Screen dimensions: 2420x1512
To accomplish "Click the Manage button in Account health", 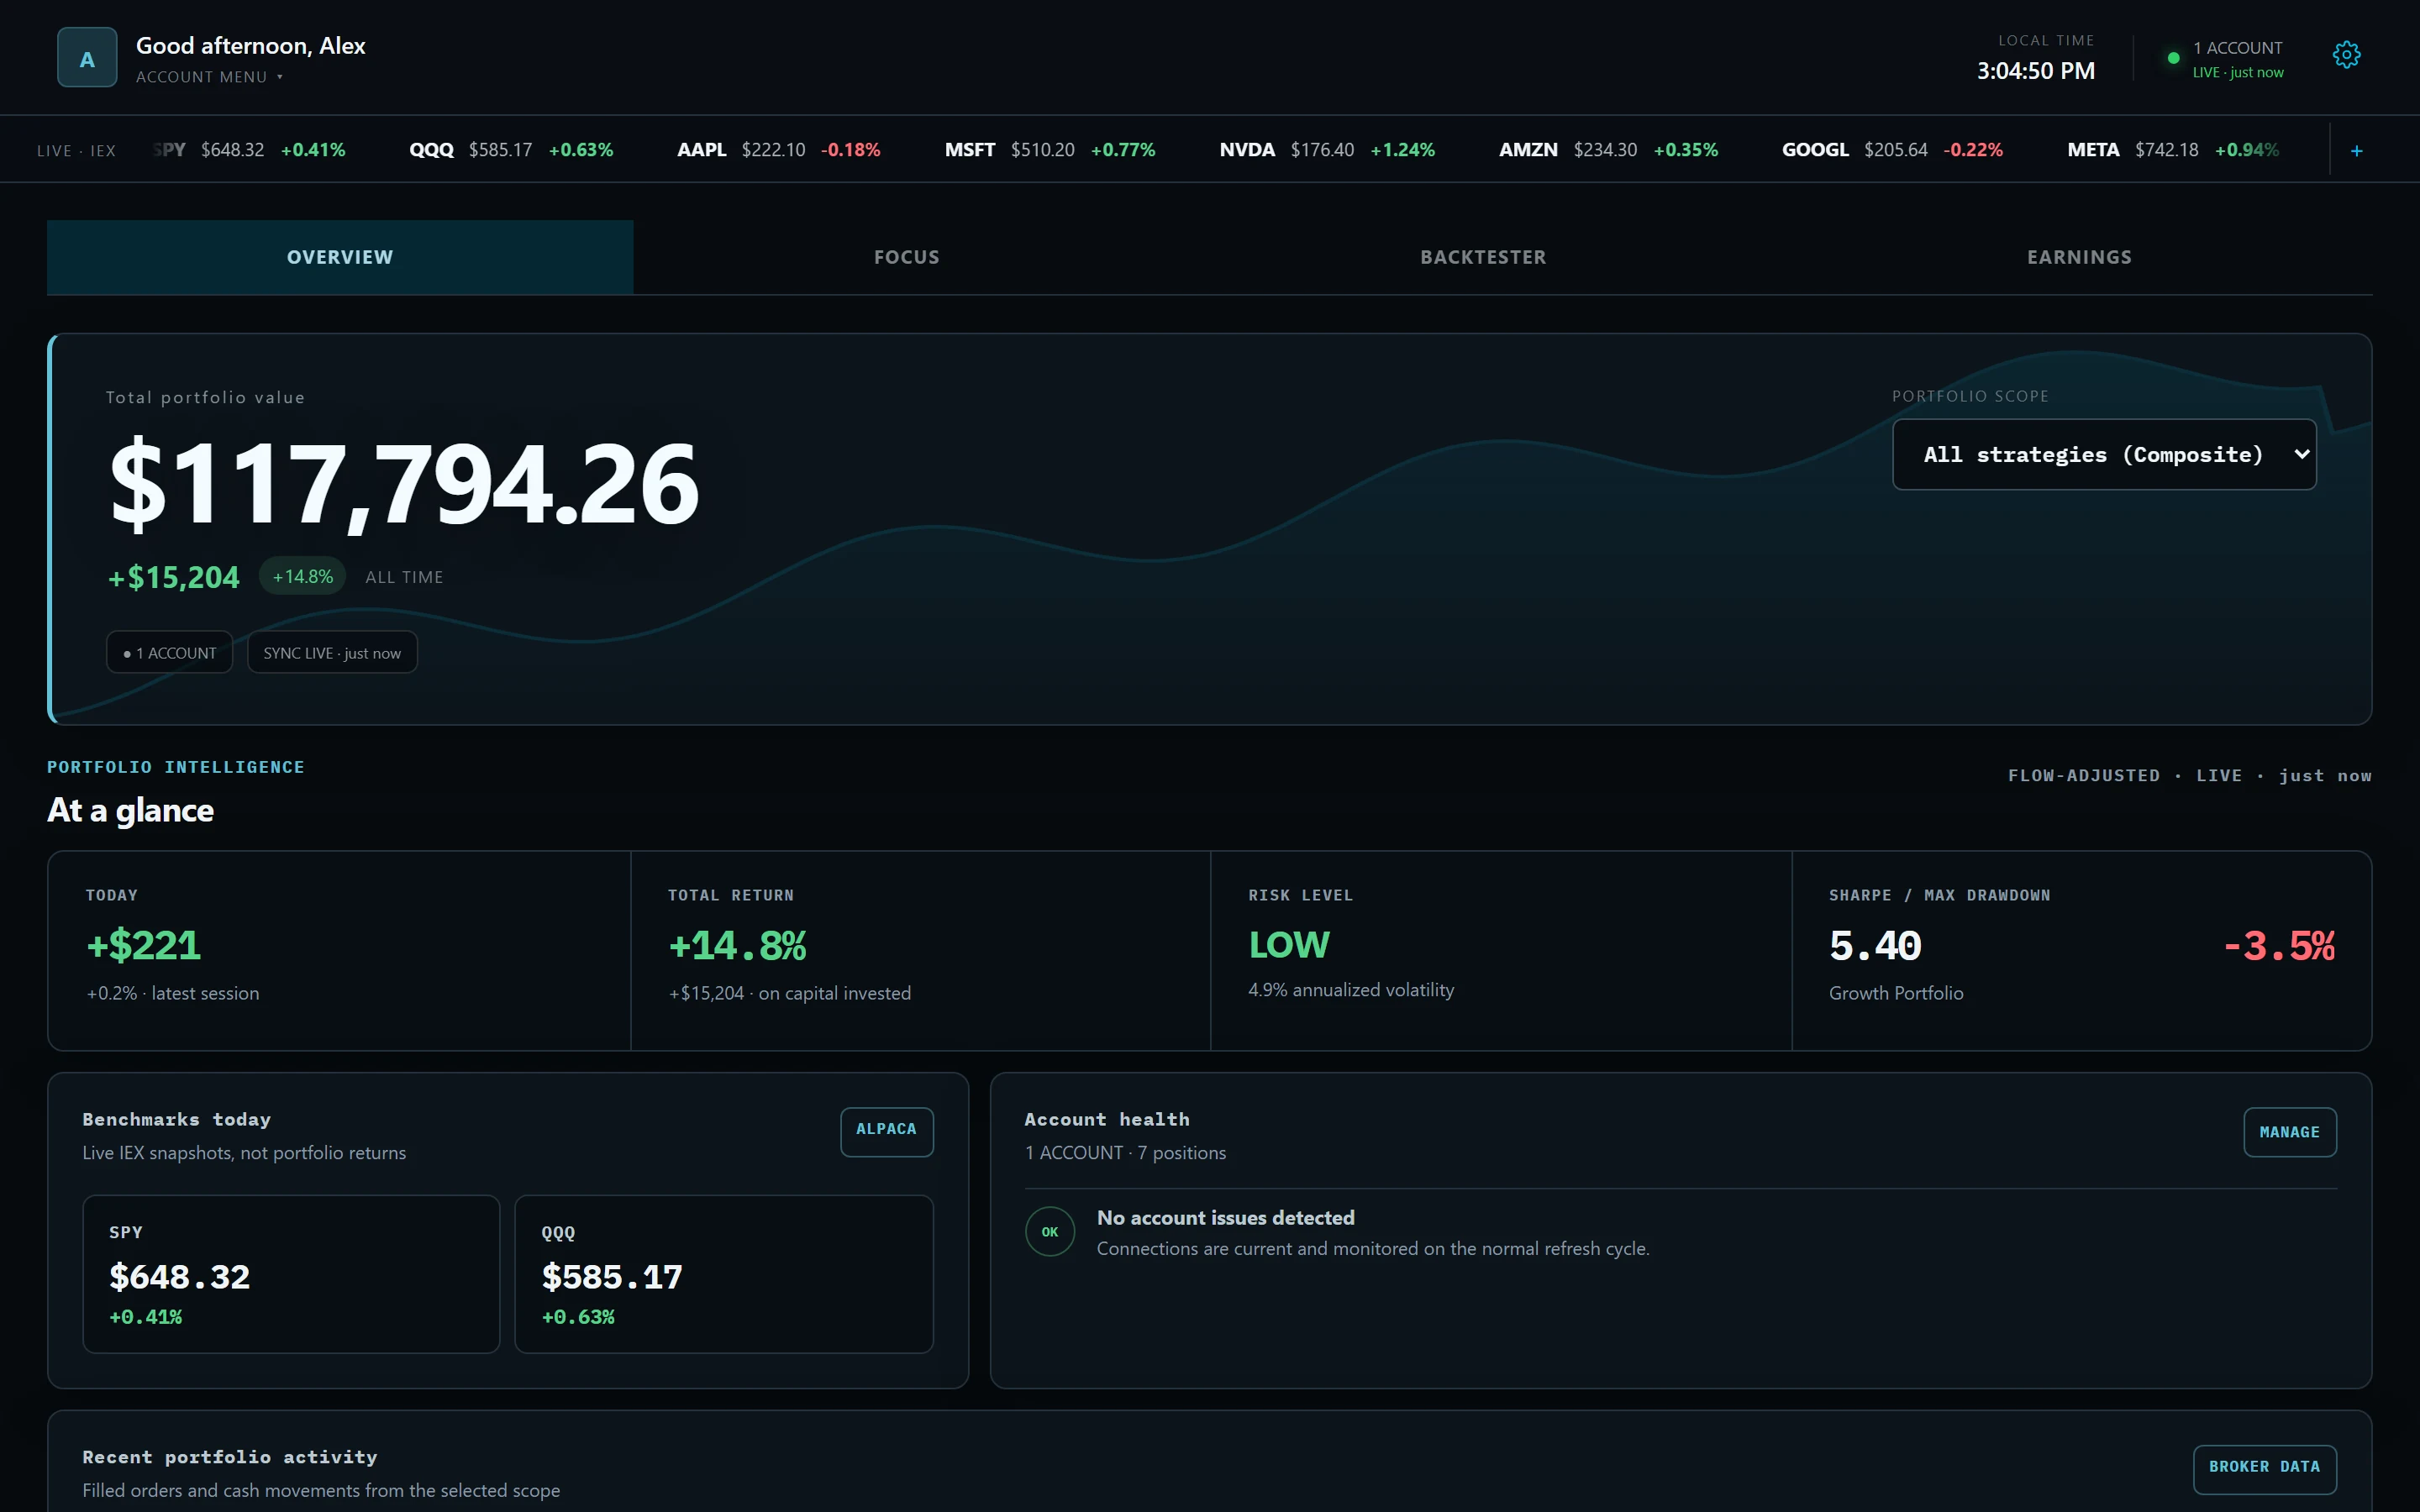I will pyautogui.click(x=2289, y=1132).
